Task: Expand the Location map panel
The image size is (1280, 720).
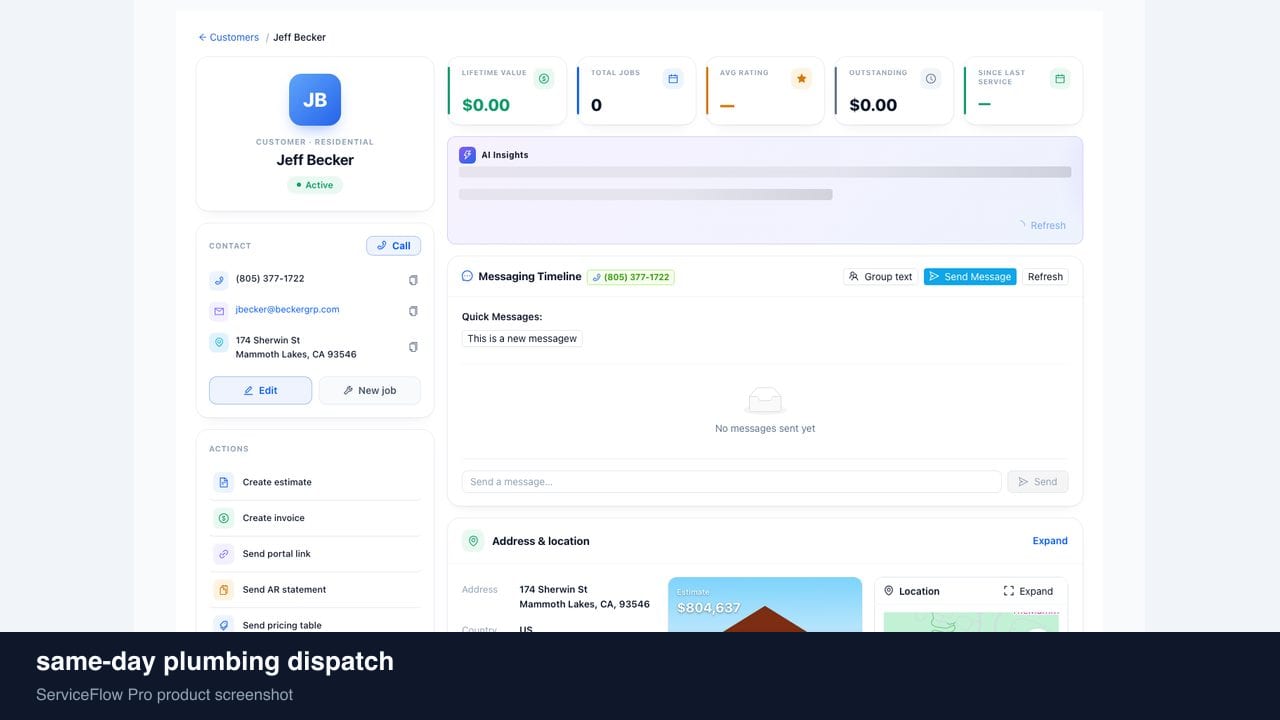Action: 1028,591
